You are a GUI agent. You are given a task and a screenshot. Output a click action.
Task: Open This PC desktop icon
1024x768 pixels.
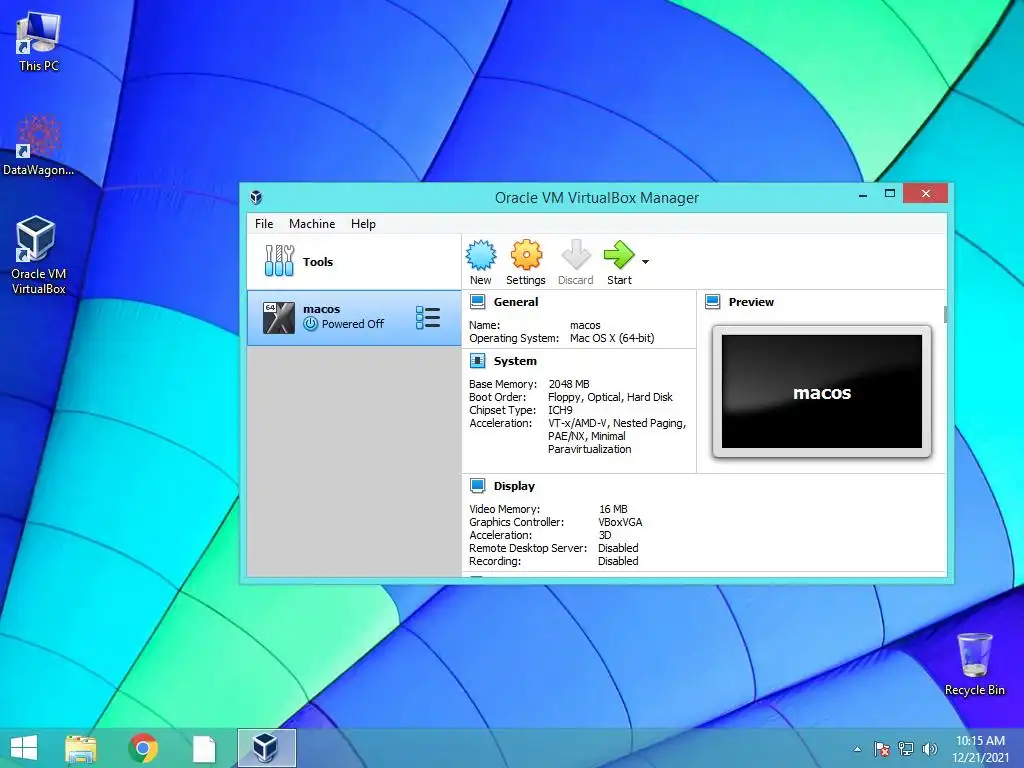pyautogui.click(x=39, y=42)
